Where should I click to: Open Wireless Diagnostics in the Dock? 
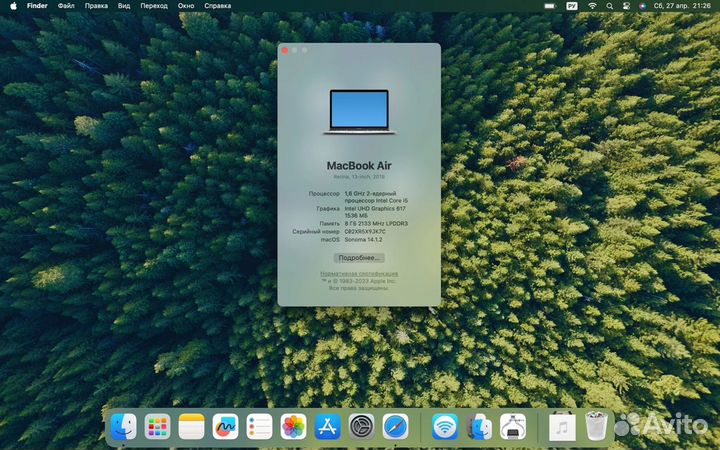pos(445,427)
